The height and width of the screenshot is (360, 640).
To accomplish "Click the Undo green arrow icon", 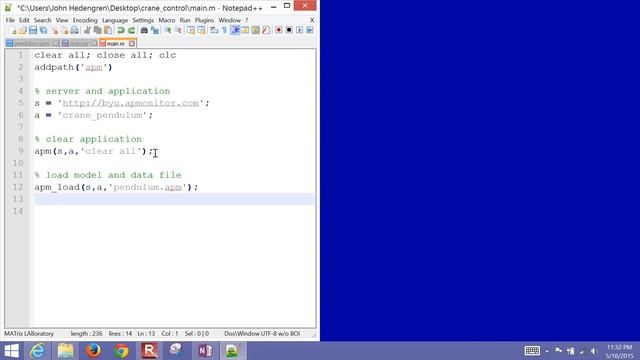I will [121, 30].
